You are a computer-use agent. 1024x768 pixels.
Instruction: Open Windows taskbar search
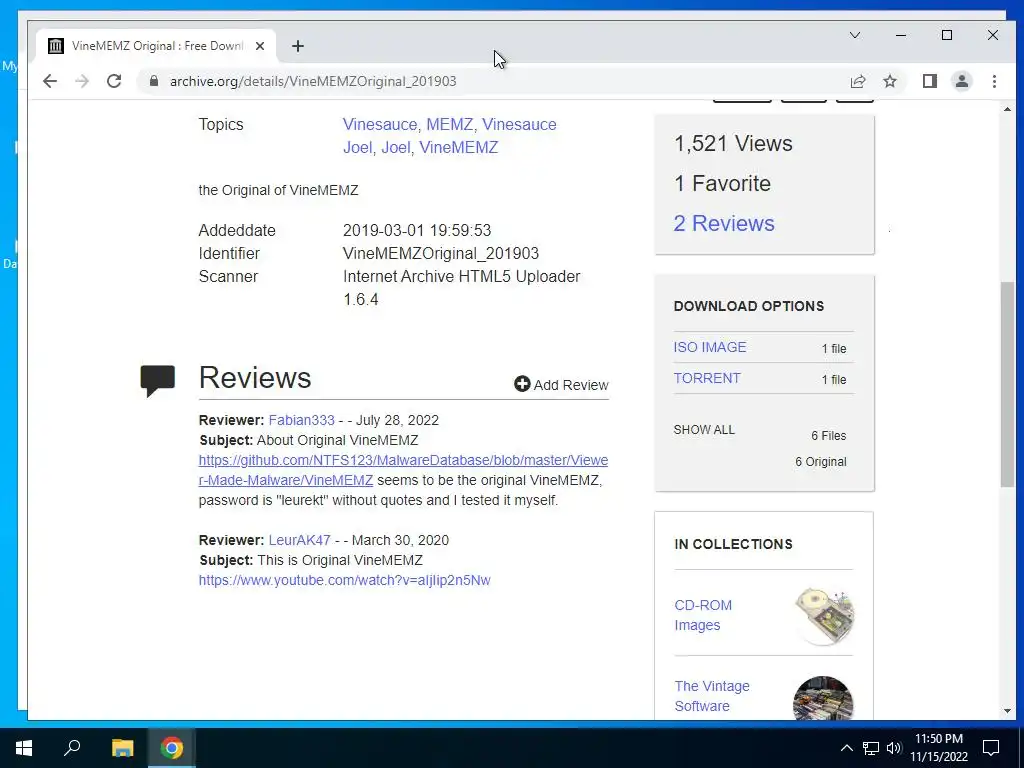pos(72,748)
